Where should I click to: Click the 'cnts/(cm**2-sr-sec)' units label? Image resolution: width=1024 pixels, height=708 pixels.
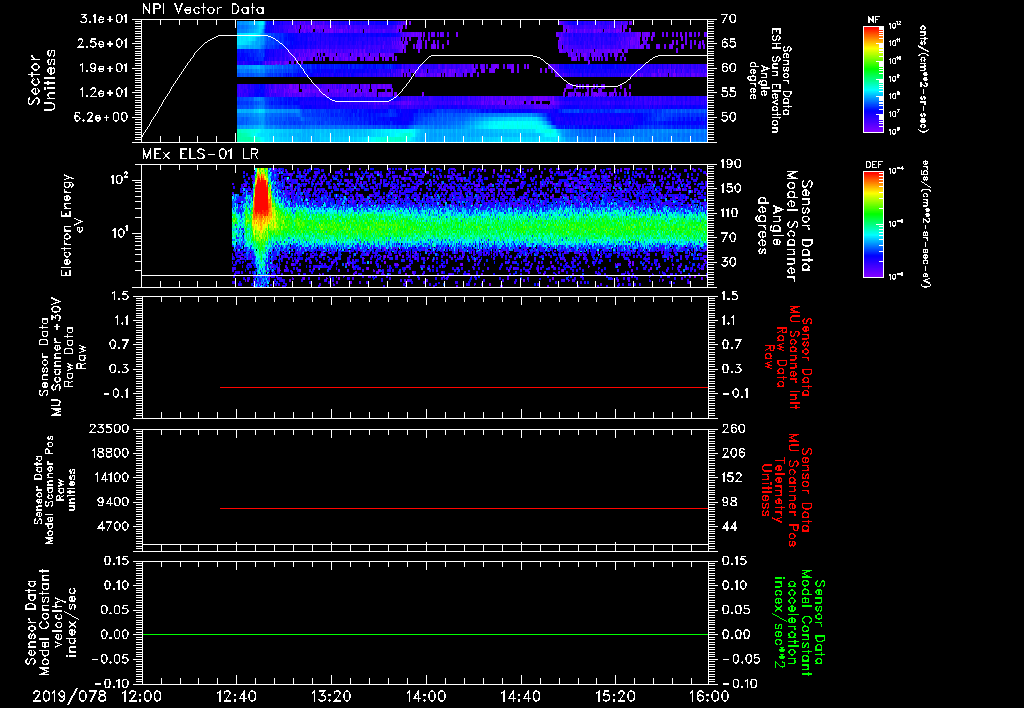click(923, 78)
